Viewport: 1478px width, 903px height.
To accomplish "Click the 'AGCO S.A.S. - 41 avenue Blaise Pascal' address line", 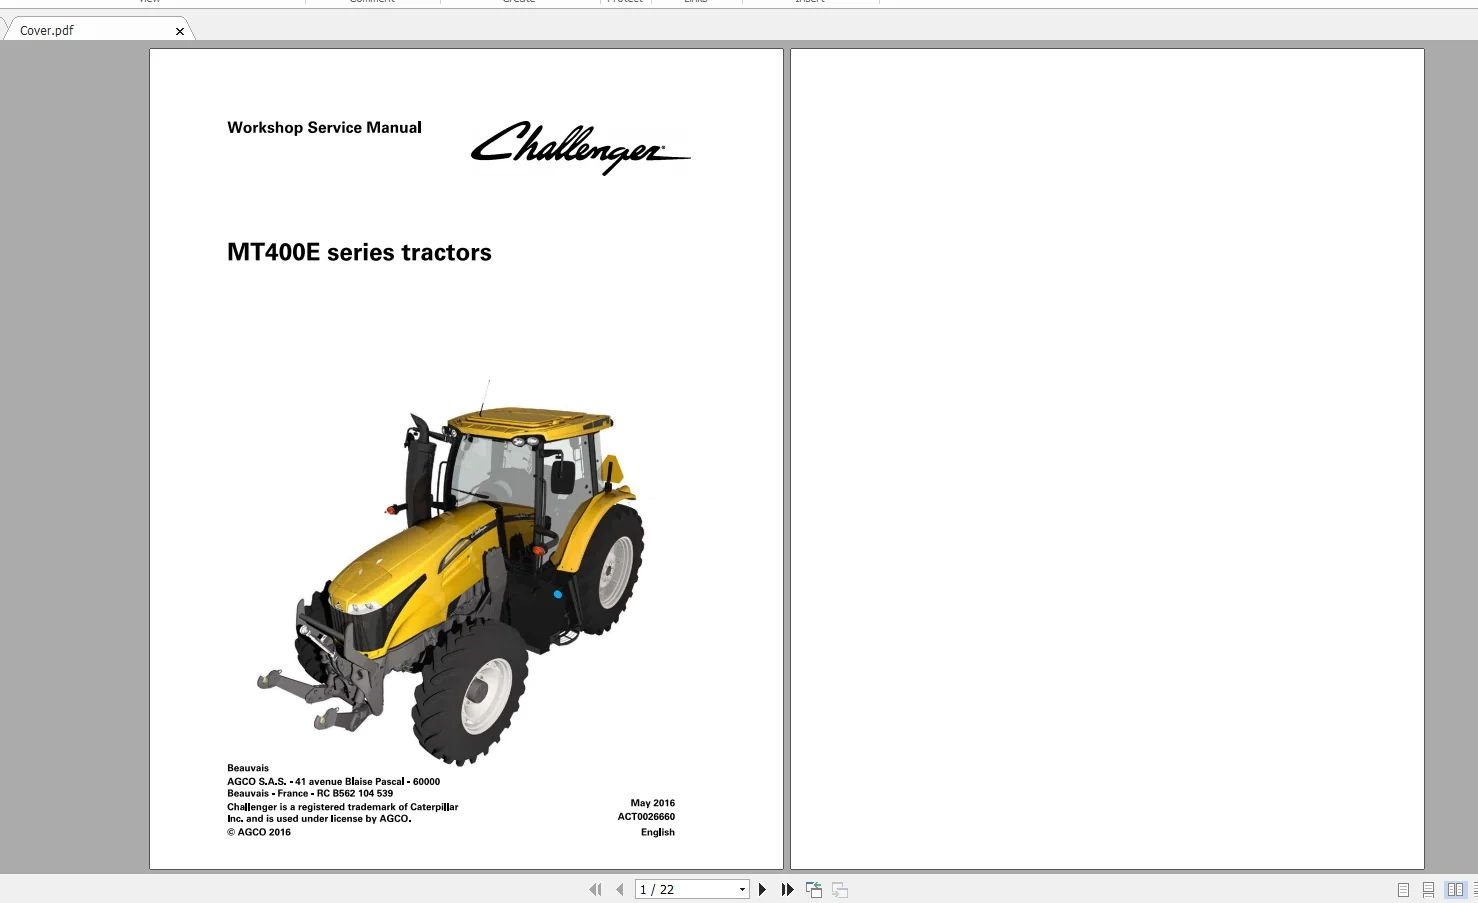I will [333, 781].
